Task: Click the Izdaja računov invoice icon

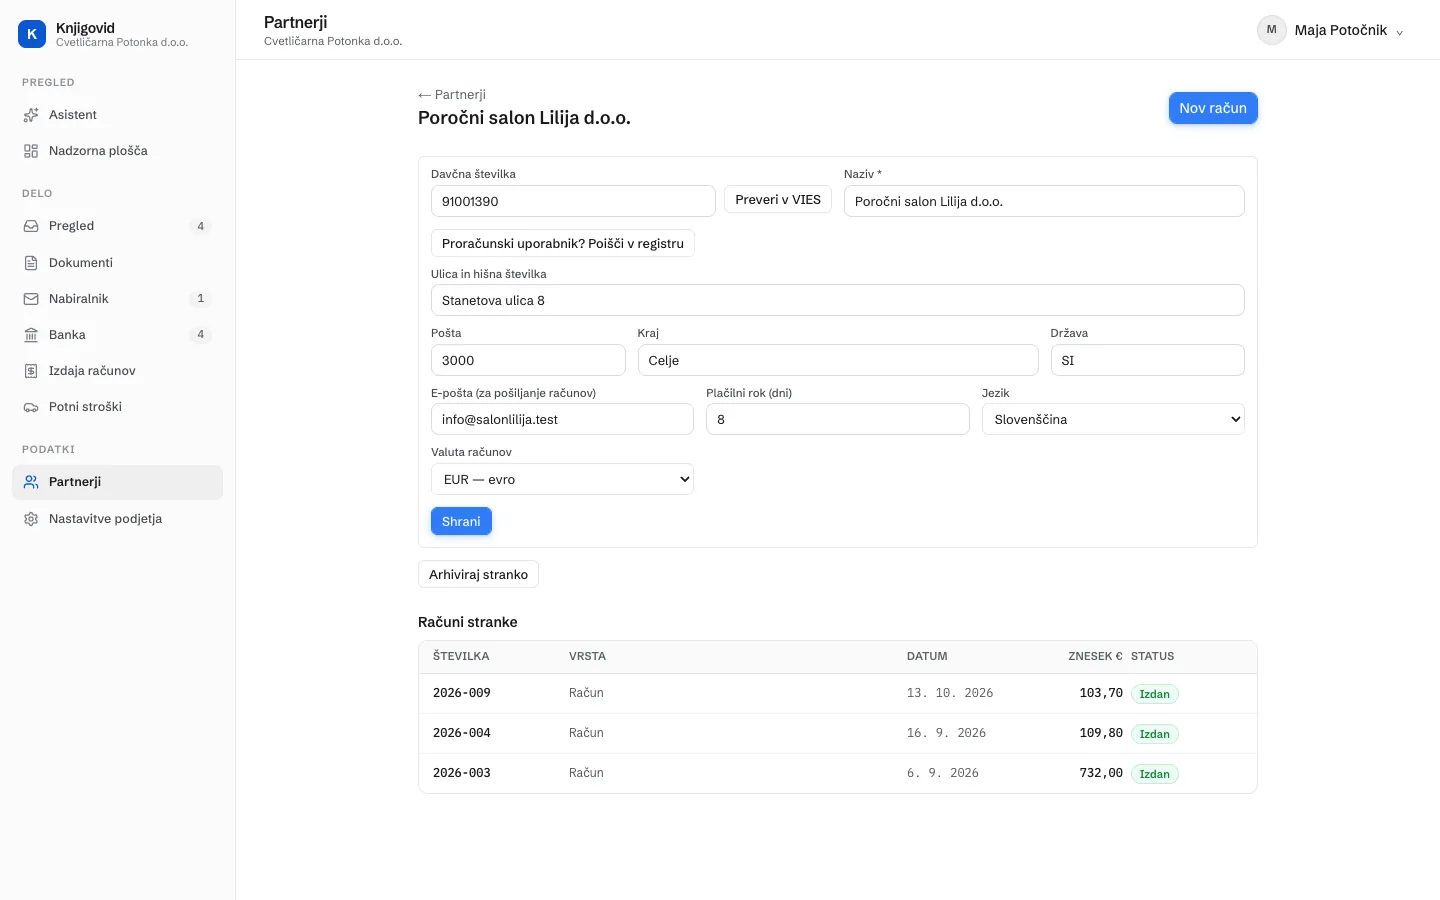Action: point(31,371)
